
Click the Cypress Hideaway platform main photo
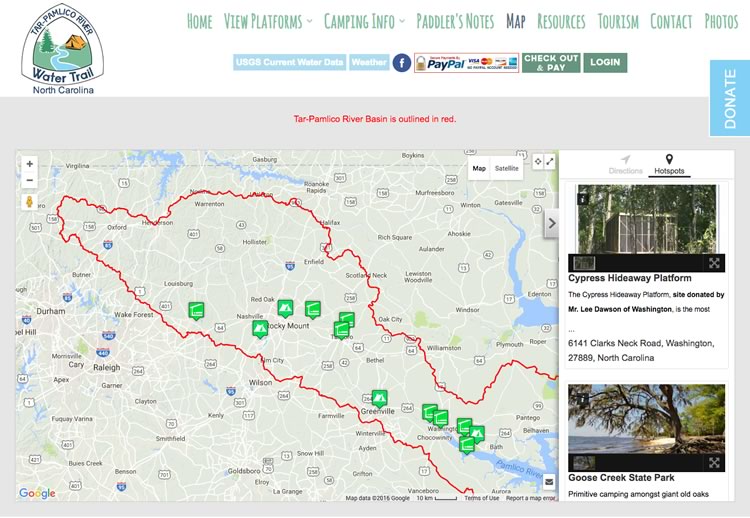(647, 219)
